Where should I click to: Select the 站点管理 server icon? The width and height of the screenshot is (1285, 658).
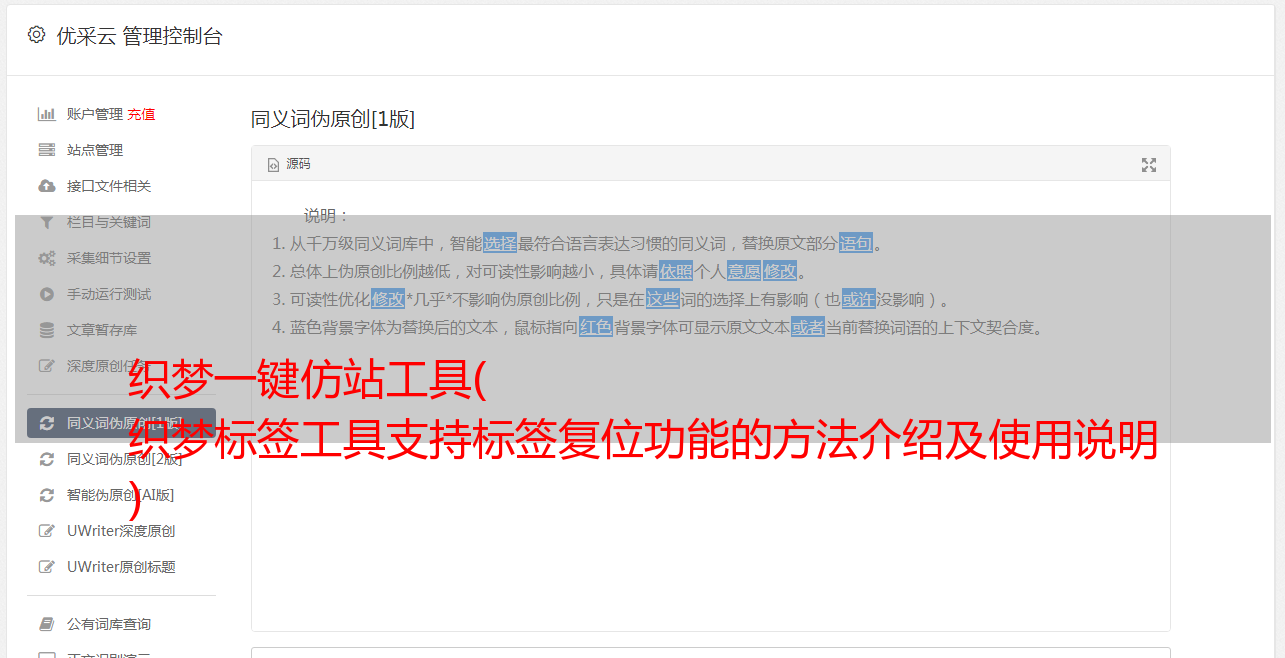click(x=46, y=150)
